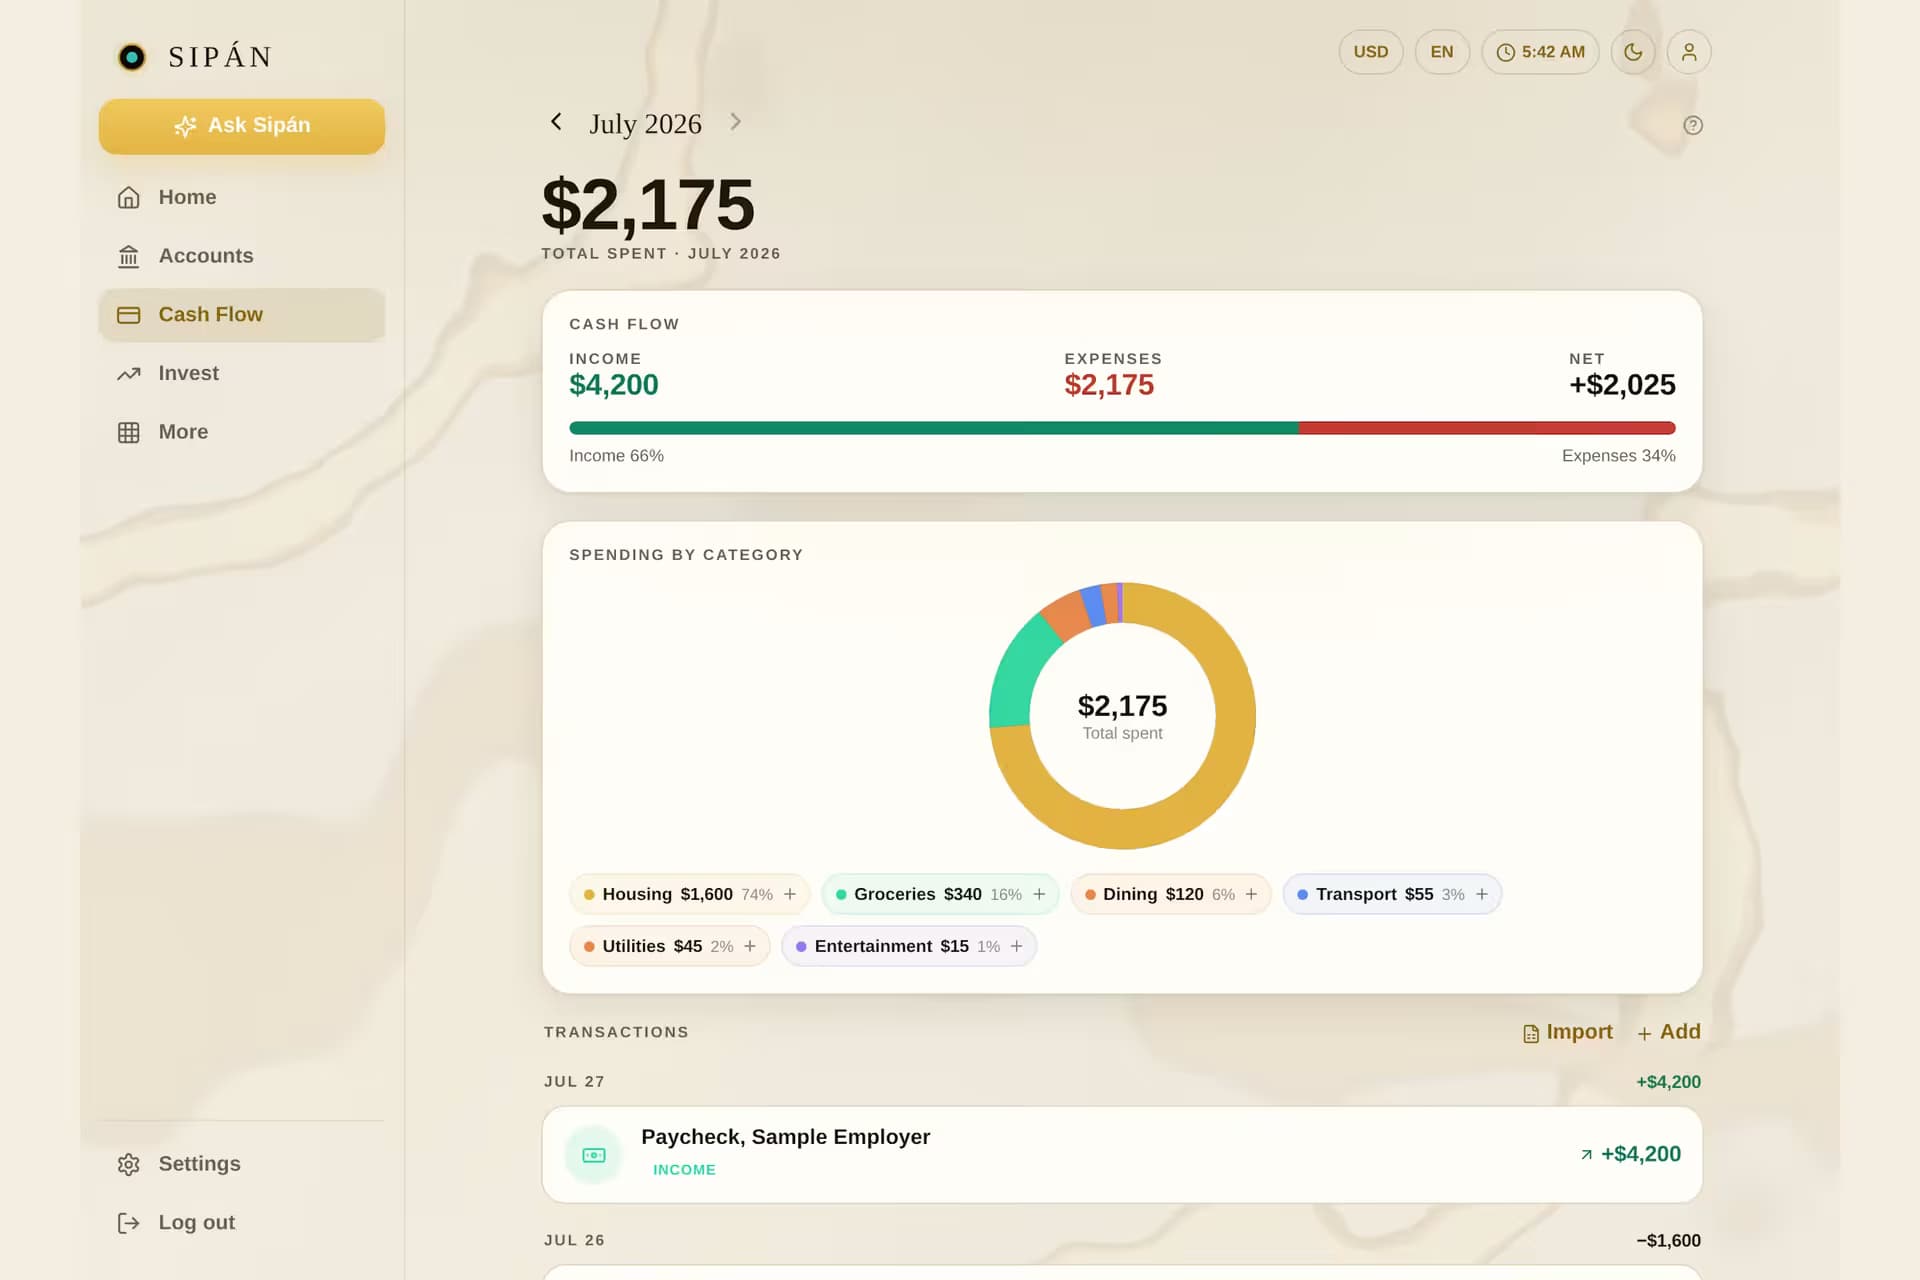Click the Expenses 34% label
Viewport: 1920px width, 1280px height.
[1618, 456]
